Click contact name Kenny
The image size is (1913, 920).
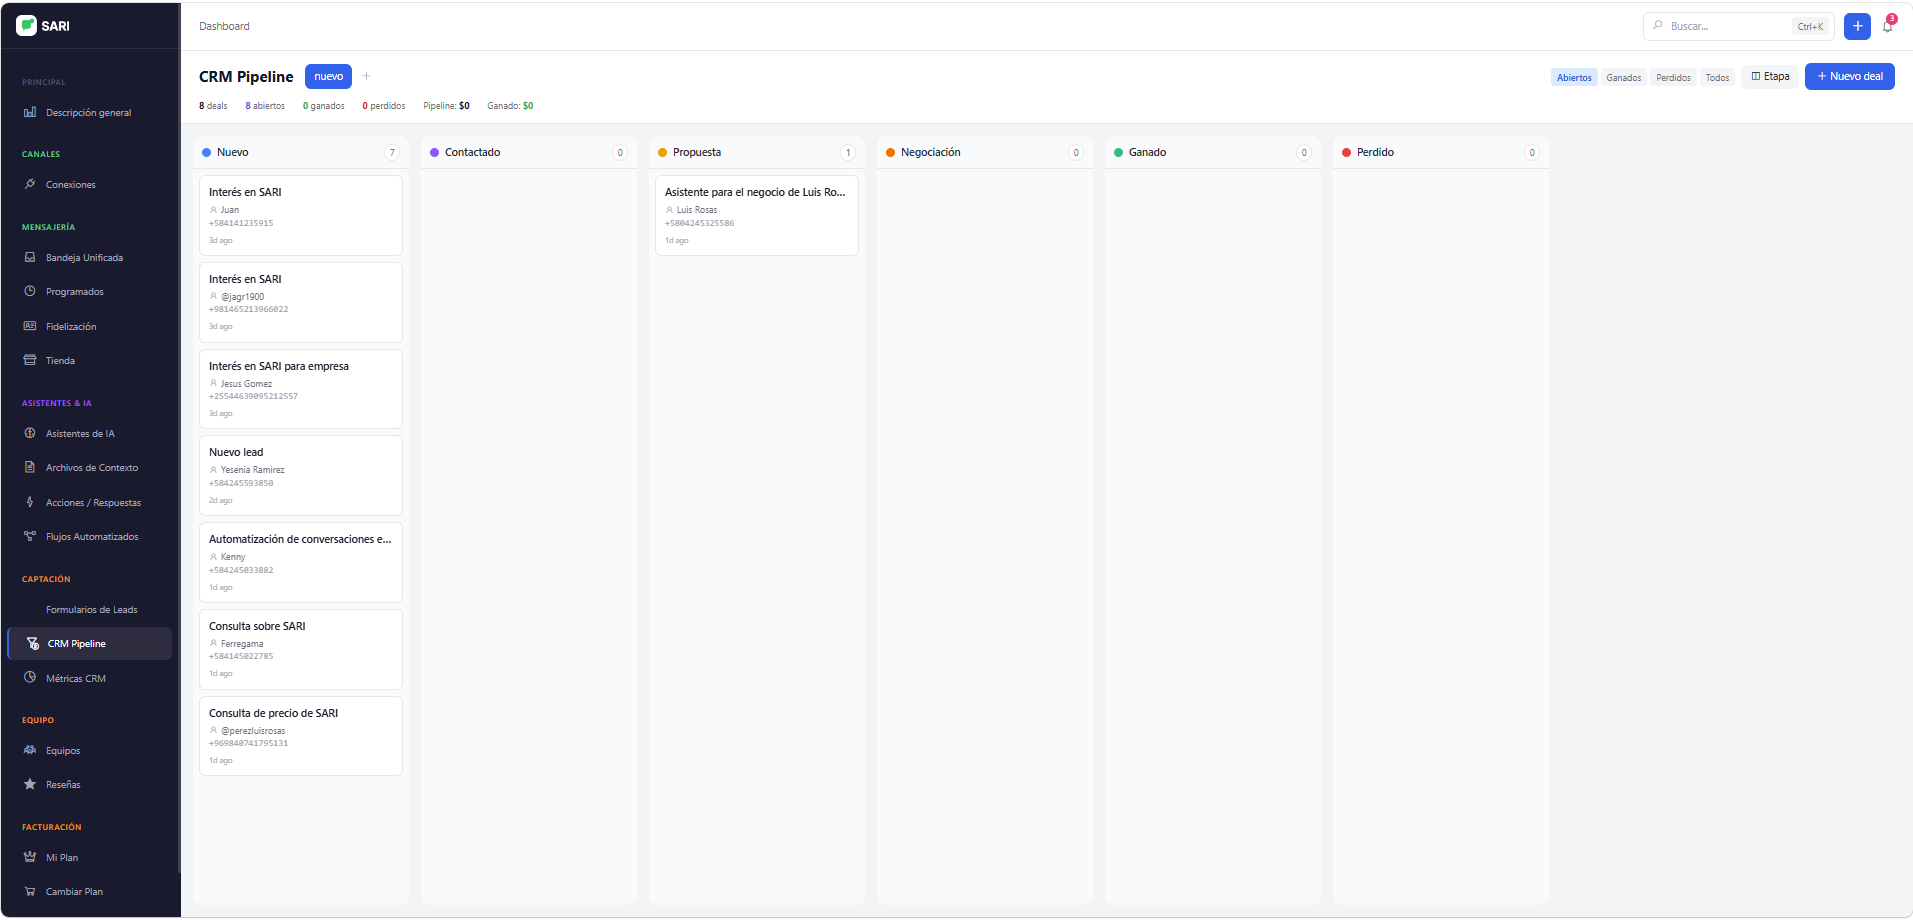point(233,557)
